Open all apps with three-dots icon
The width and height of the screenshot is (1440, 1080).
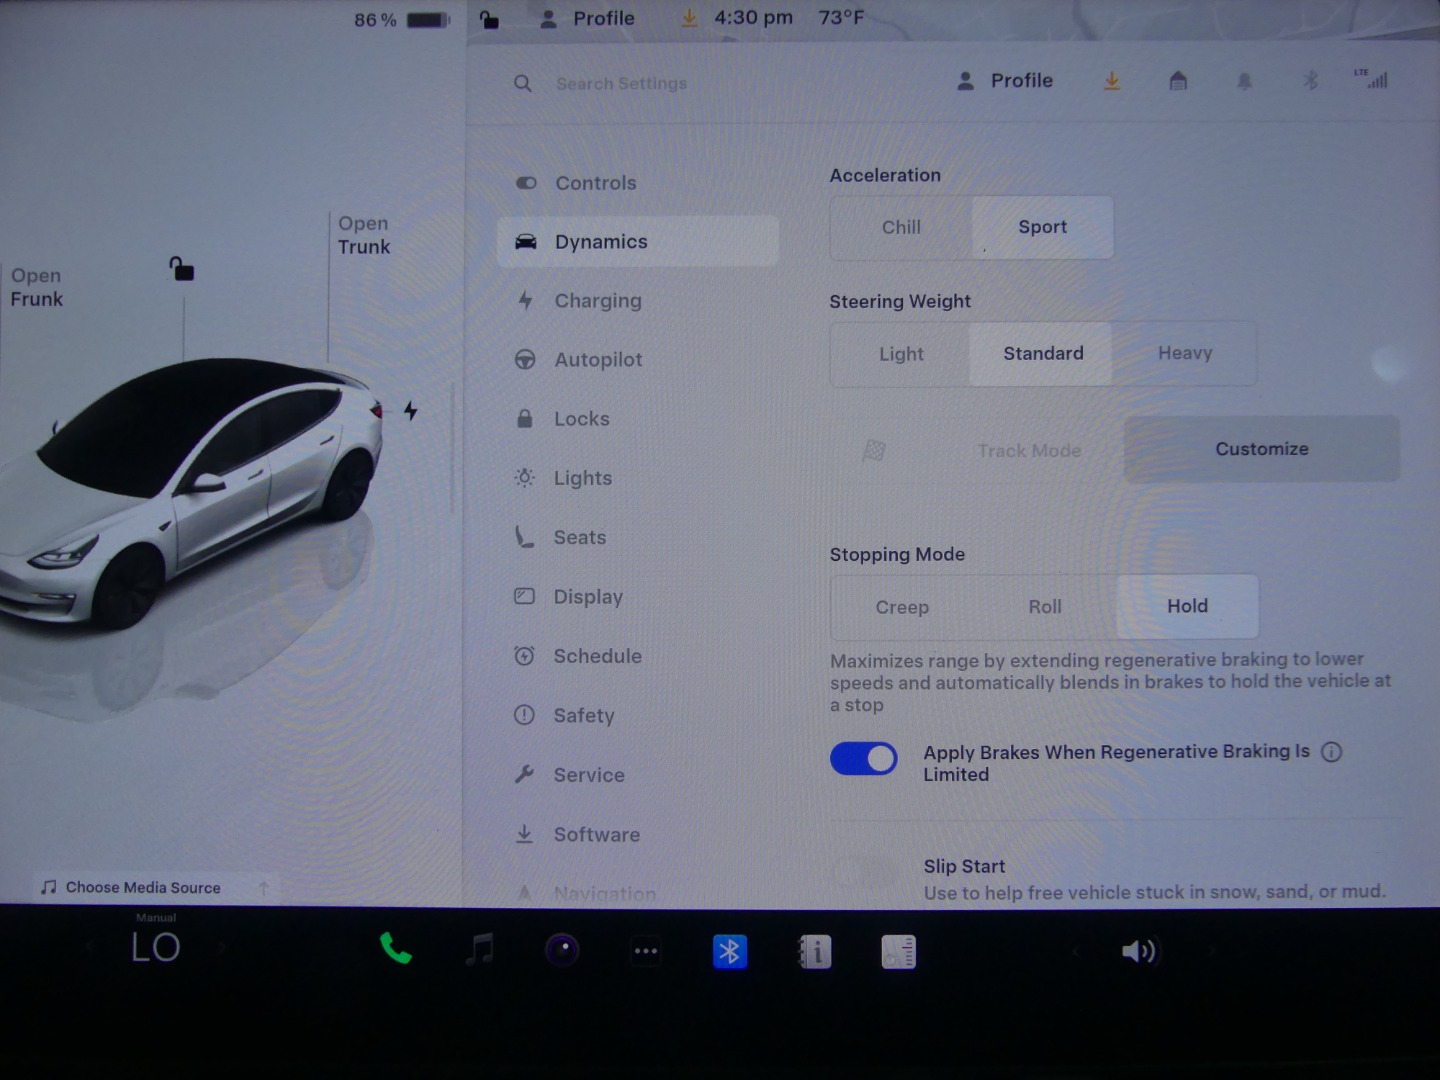coord(646,951)
